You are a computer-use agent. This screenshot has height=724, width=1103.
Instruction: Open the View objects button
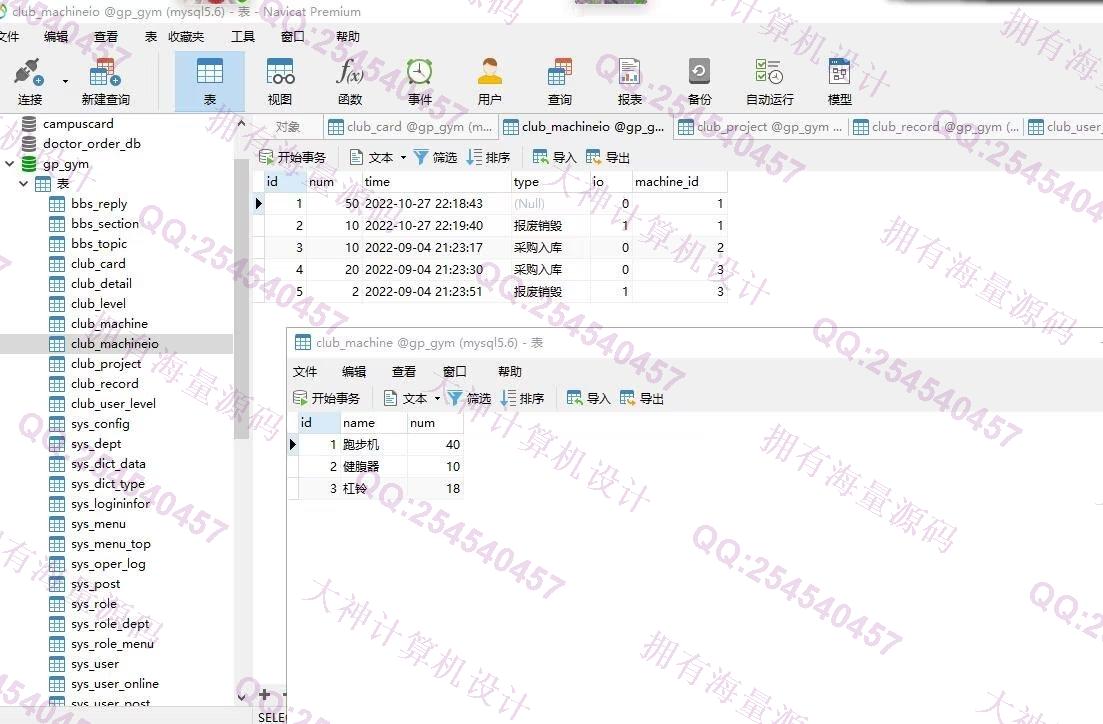coord(279,82)
